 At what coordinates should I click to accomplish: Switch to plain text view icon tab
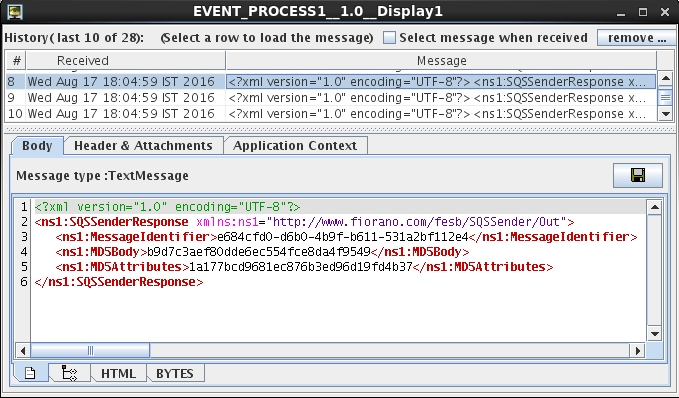[30, 373]
